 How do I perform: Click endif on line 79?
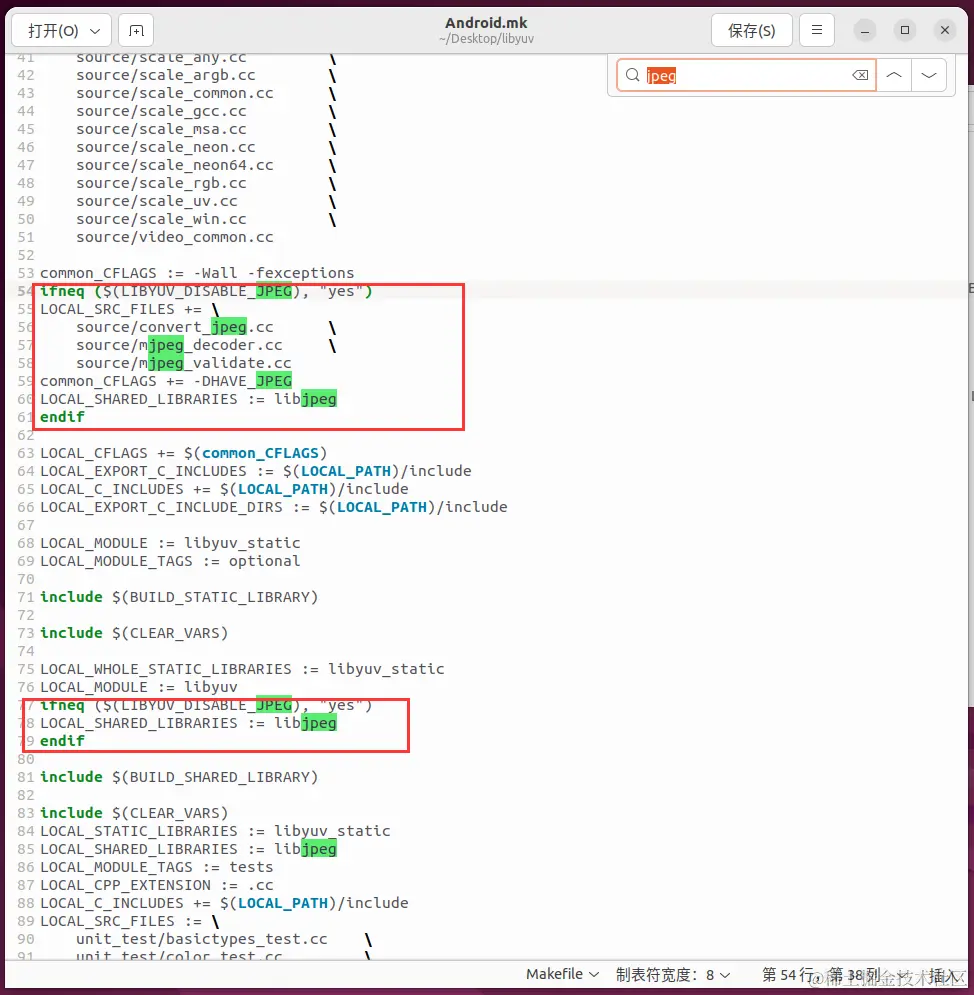(x=62, y=741)
